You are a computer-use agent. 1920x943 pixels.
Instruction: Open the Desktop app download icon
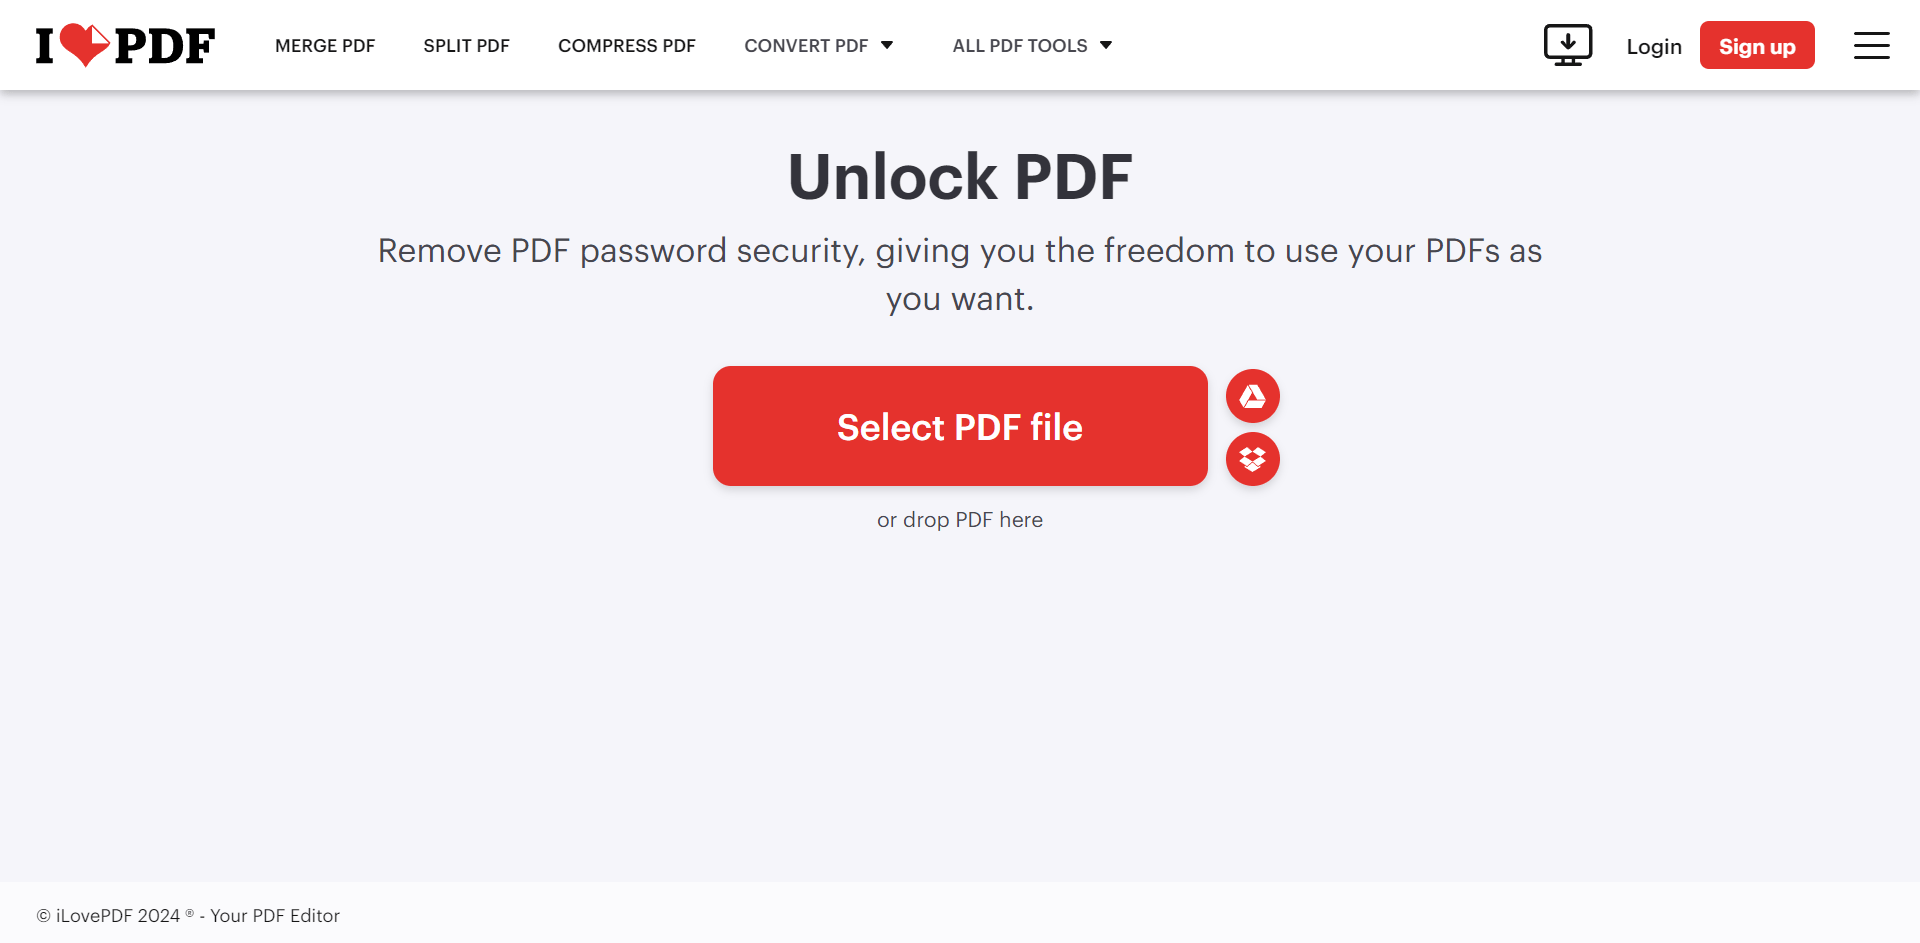[1568, 45]
